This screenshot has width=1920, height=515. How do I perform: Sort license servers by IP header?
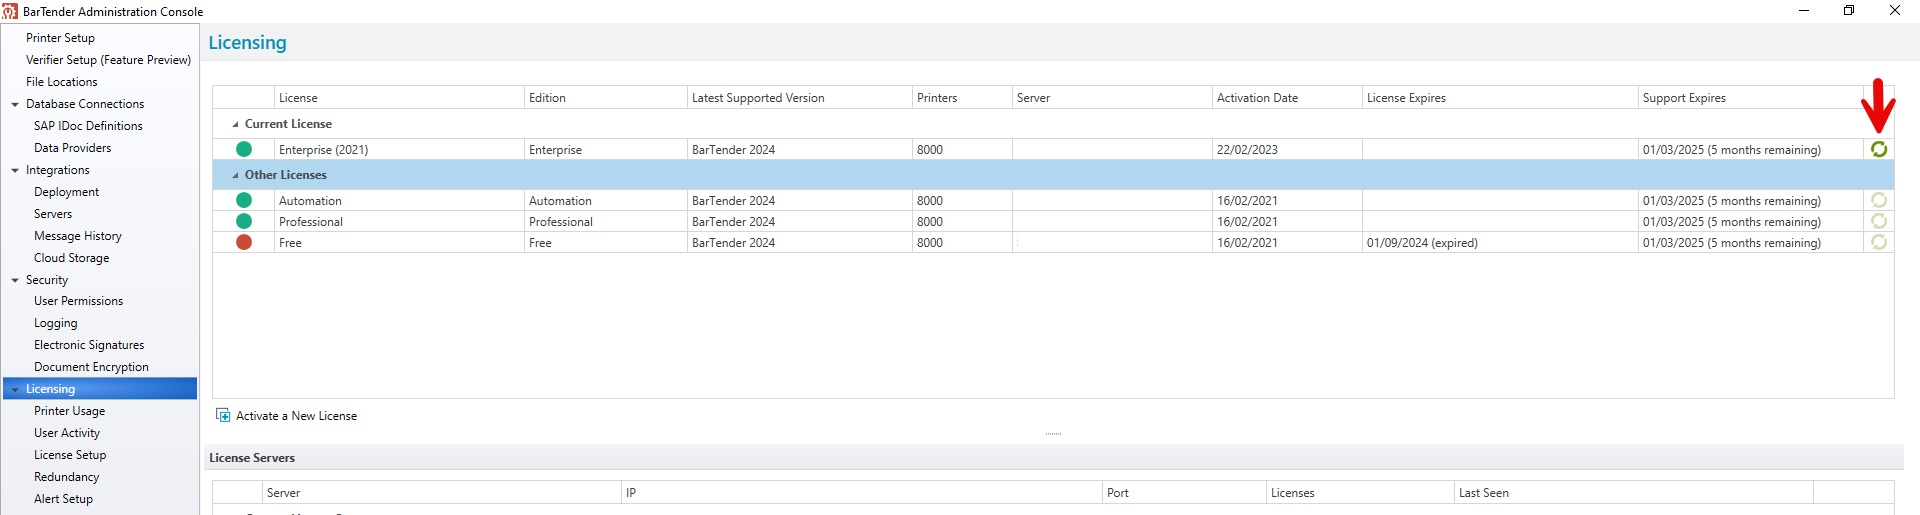coord(861,493)
